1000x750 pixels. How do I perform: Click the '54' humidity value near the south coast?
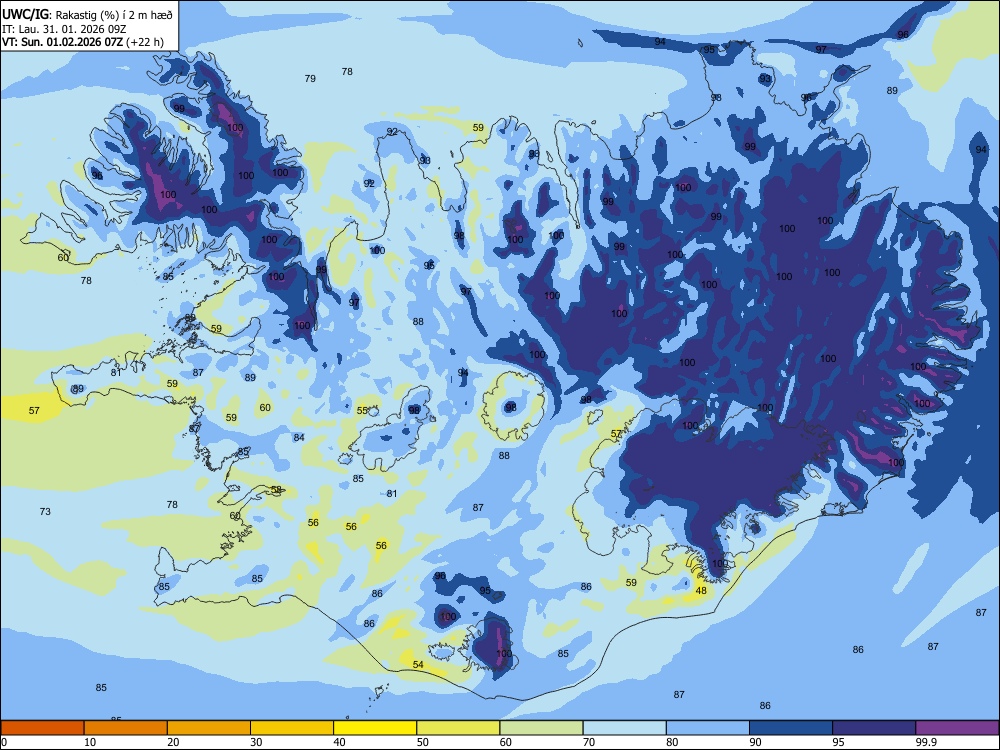coord(418,665)
